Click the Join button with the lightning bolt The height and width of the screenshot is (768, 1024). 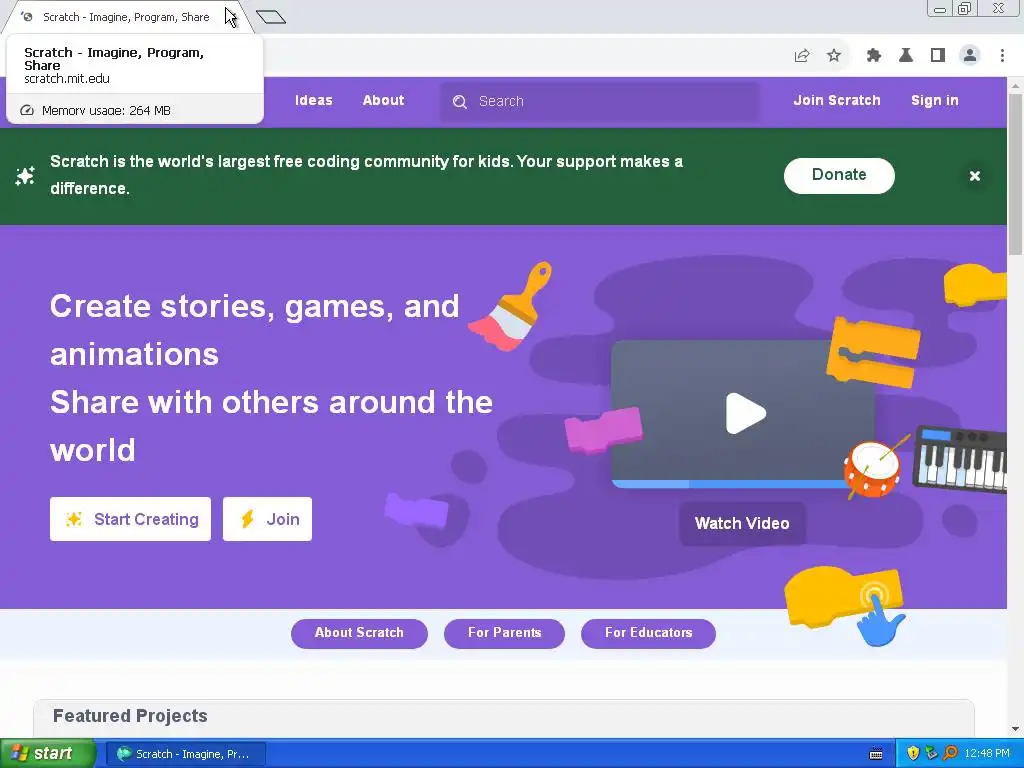tap(267, 519)
